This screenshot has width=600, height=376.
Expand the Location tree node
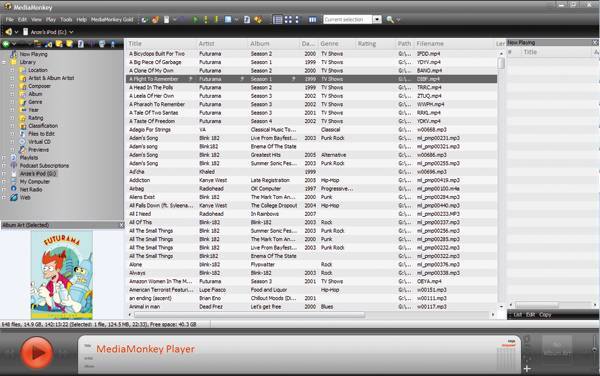pos(12,70)
